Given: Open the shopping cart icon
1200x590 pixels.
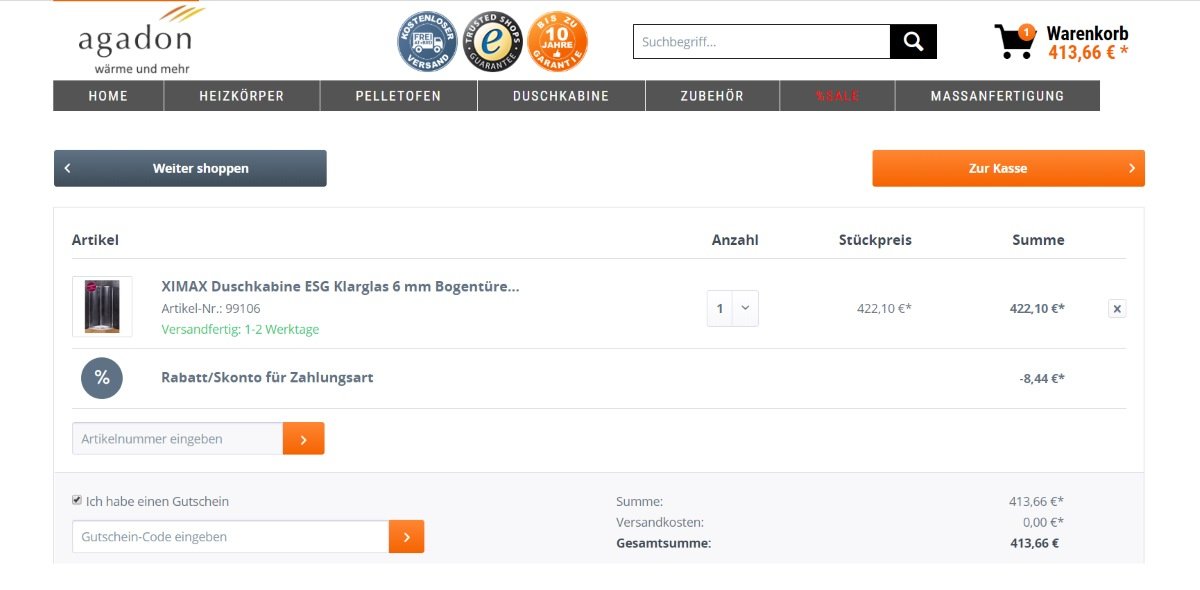Looking at the screenshot, I should (x=1014, y=42).
